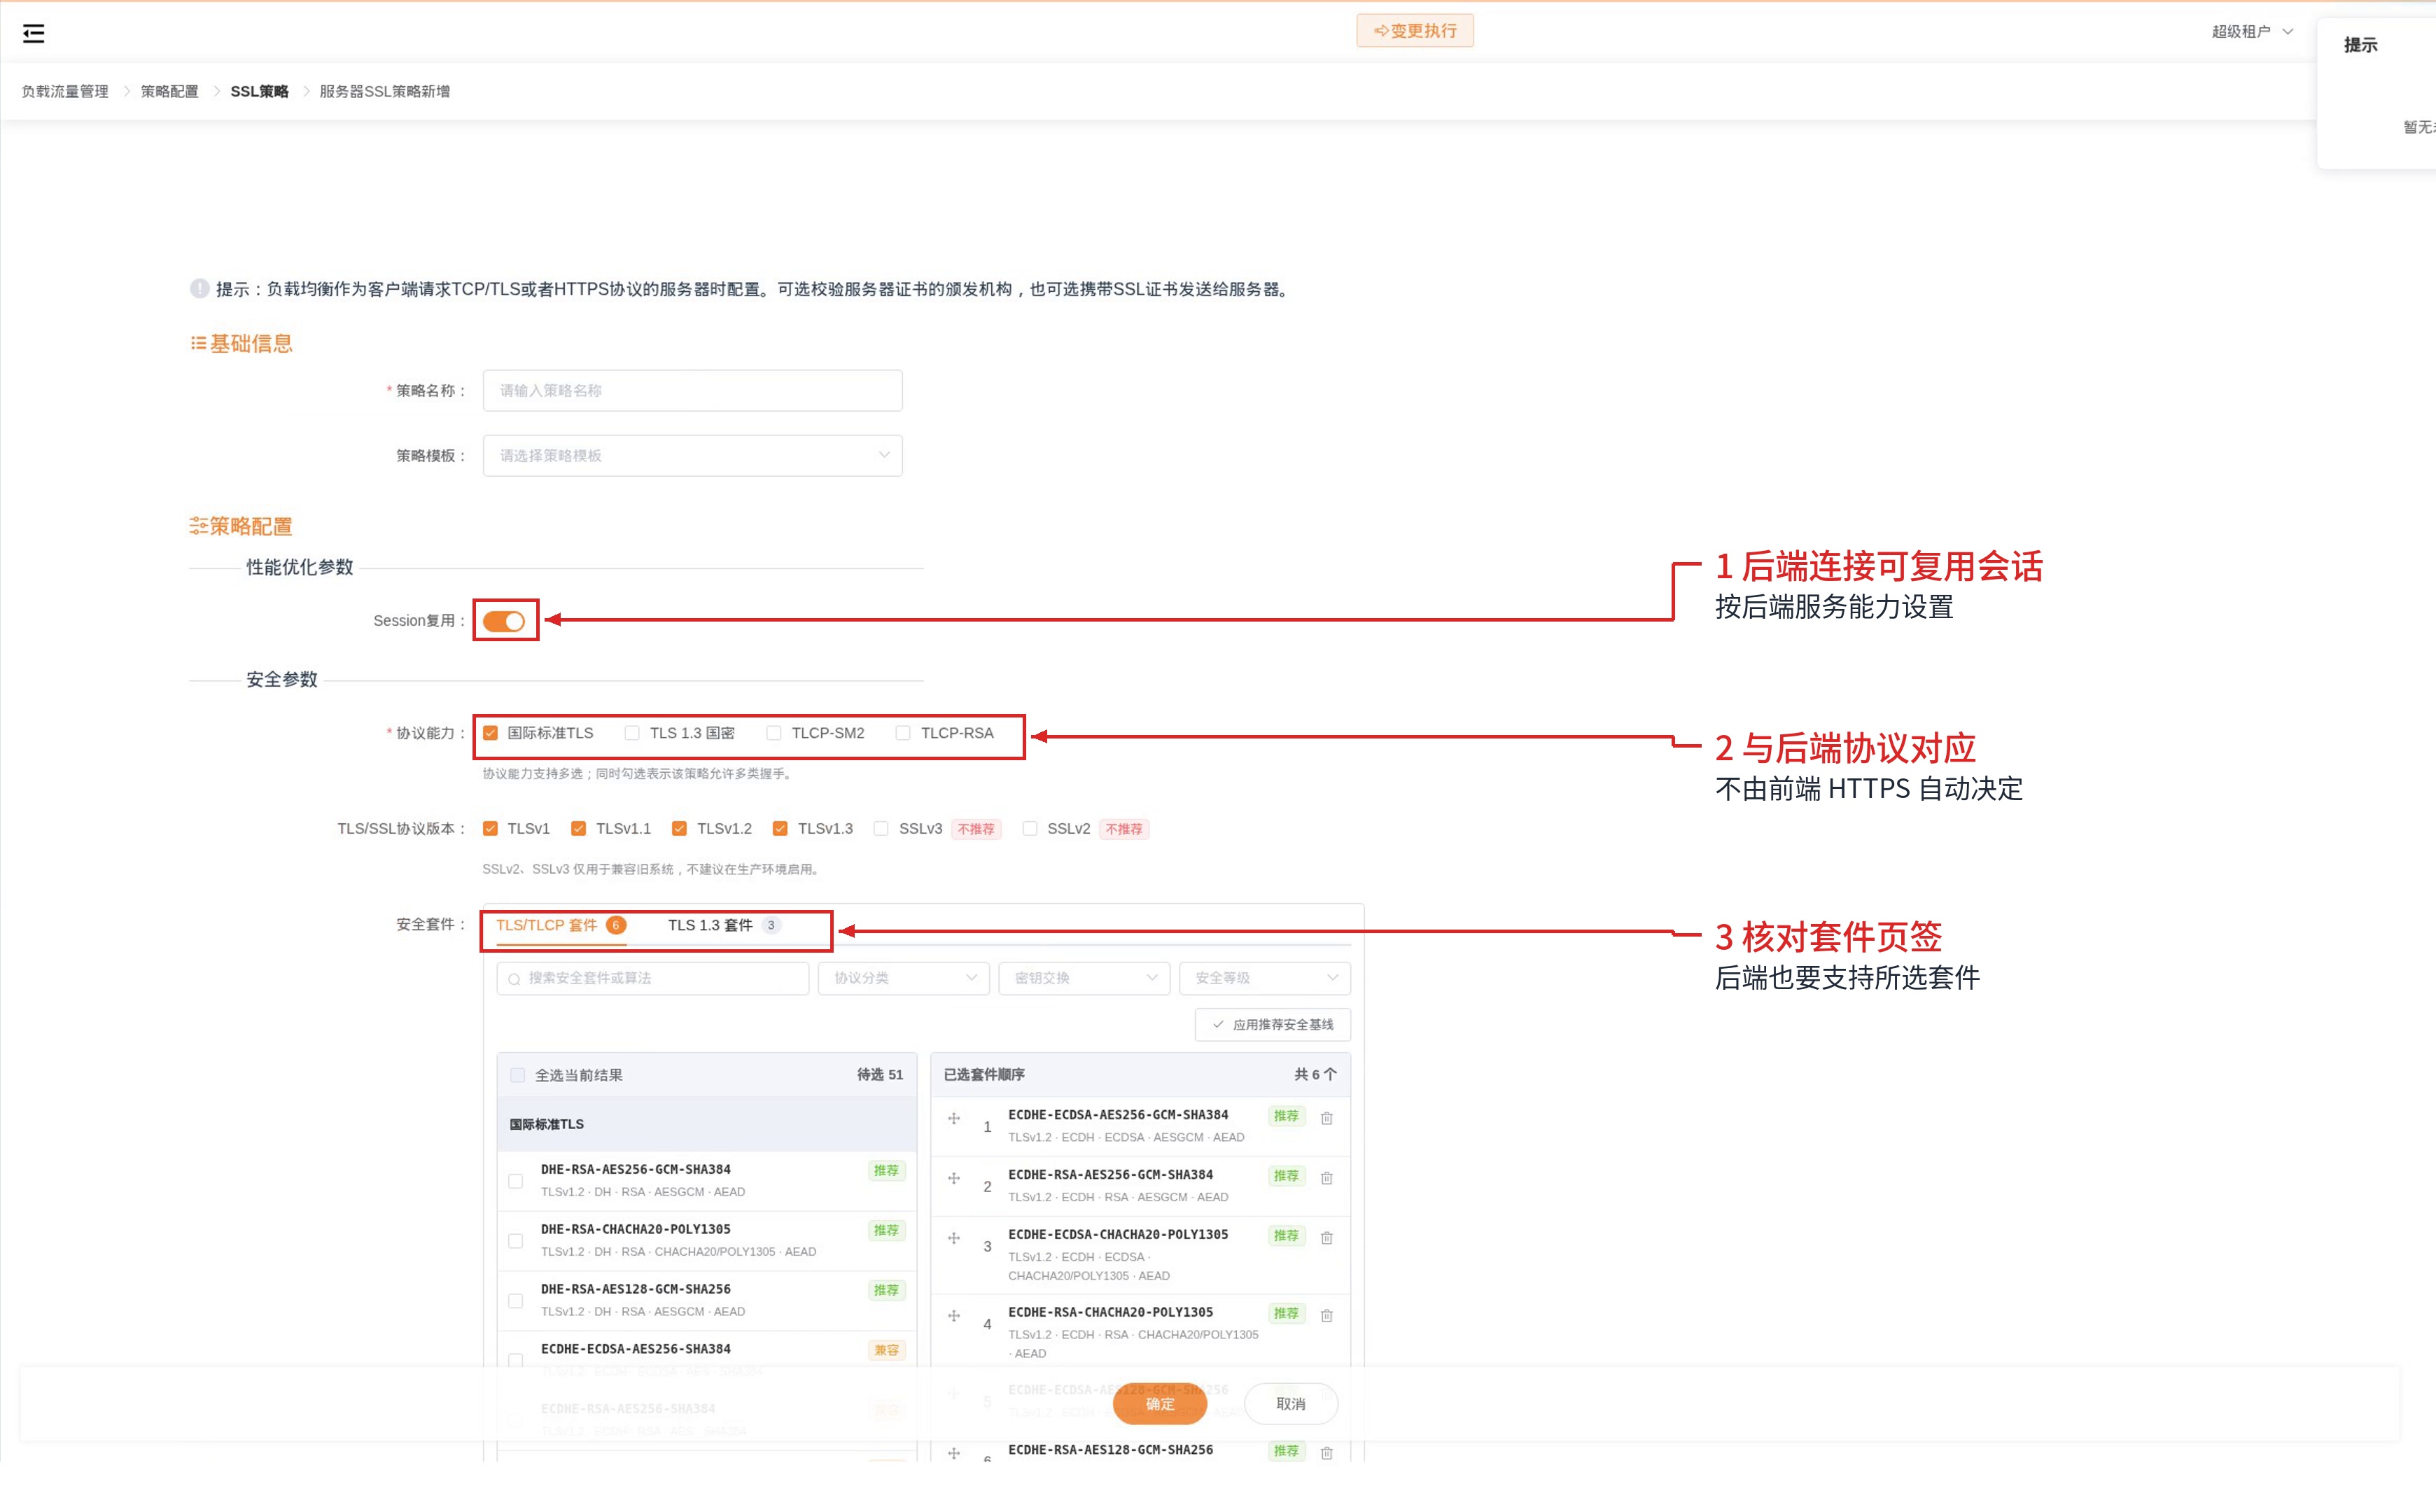
Task: Click drag handle of suite number 2
Action: [x=954, y=1178]
